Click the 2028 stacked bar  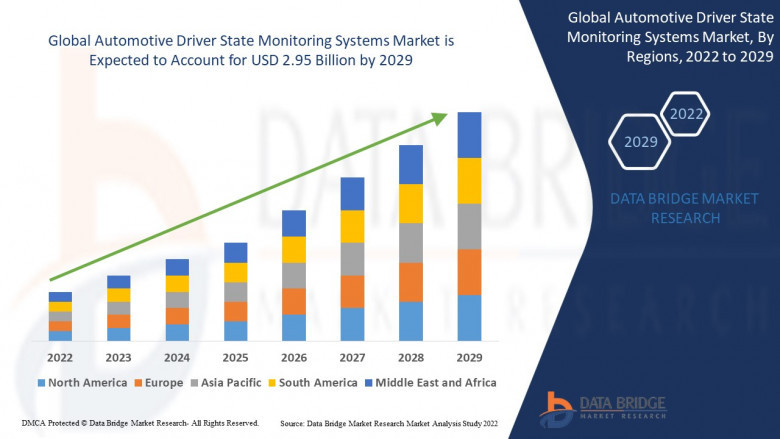pyautogui.click(x=411, y=243)
